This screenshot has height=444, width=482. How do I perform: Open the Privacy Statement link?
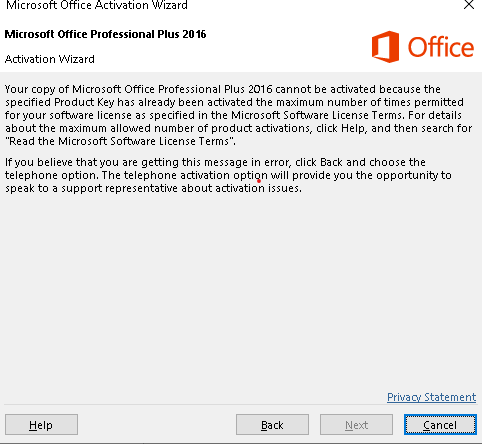point(431,397)
